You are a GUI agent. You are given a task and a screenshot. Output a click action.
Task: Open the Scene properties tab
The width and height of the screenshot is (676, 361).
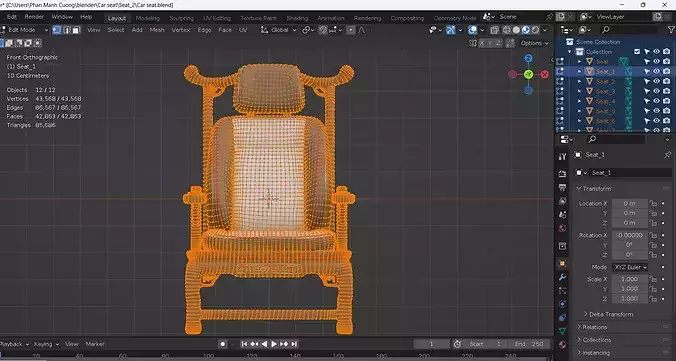point(562,214)
